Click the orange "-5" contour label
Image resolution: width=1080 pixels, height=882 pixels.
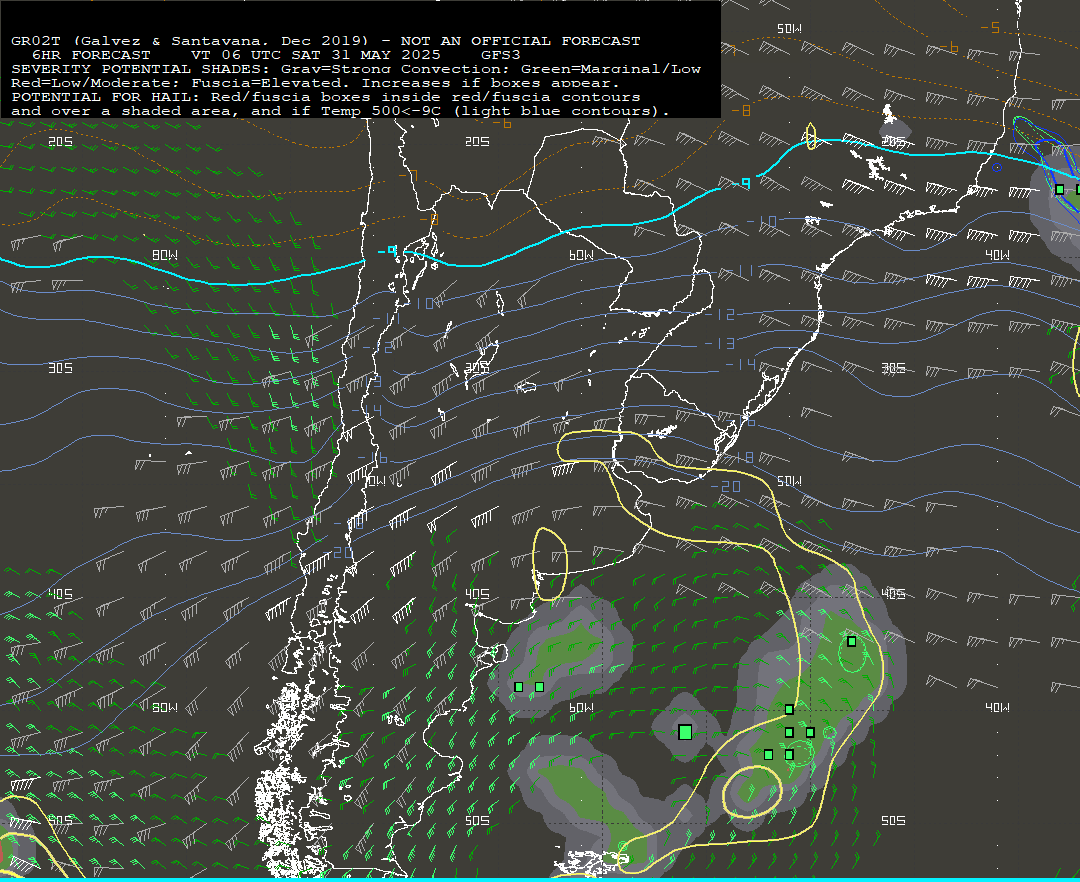[990, 28]
